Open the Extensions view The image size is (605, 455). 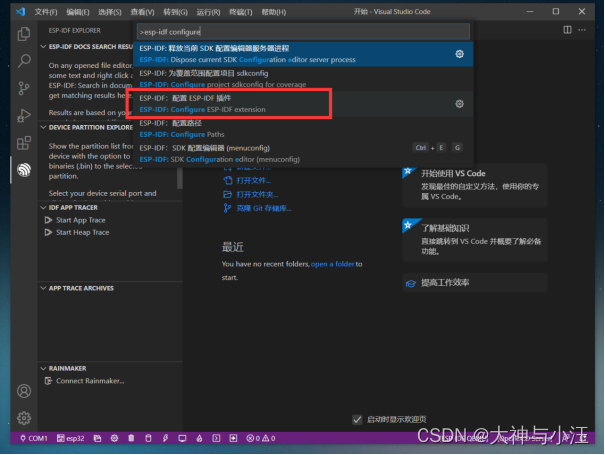click(24, 143)
